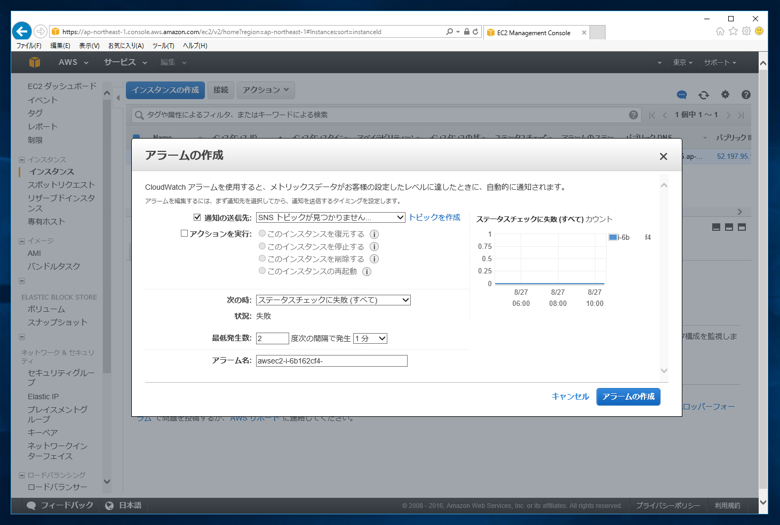Select このインスタンスの再起動 radio button
780x525 pixels.
click(x=262, y=270)
